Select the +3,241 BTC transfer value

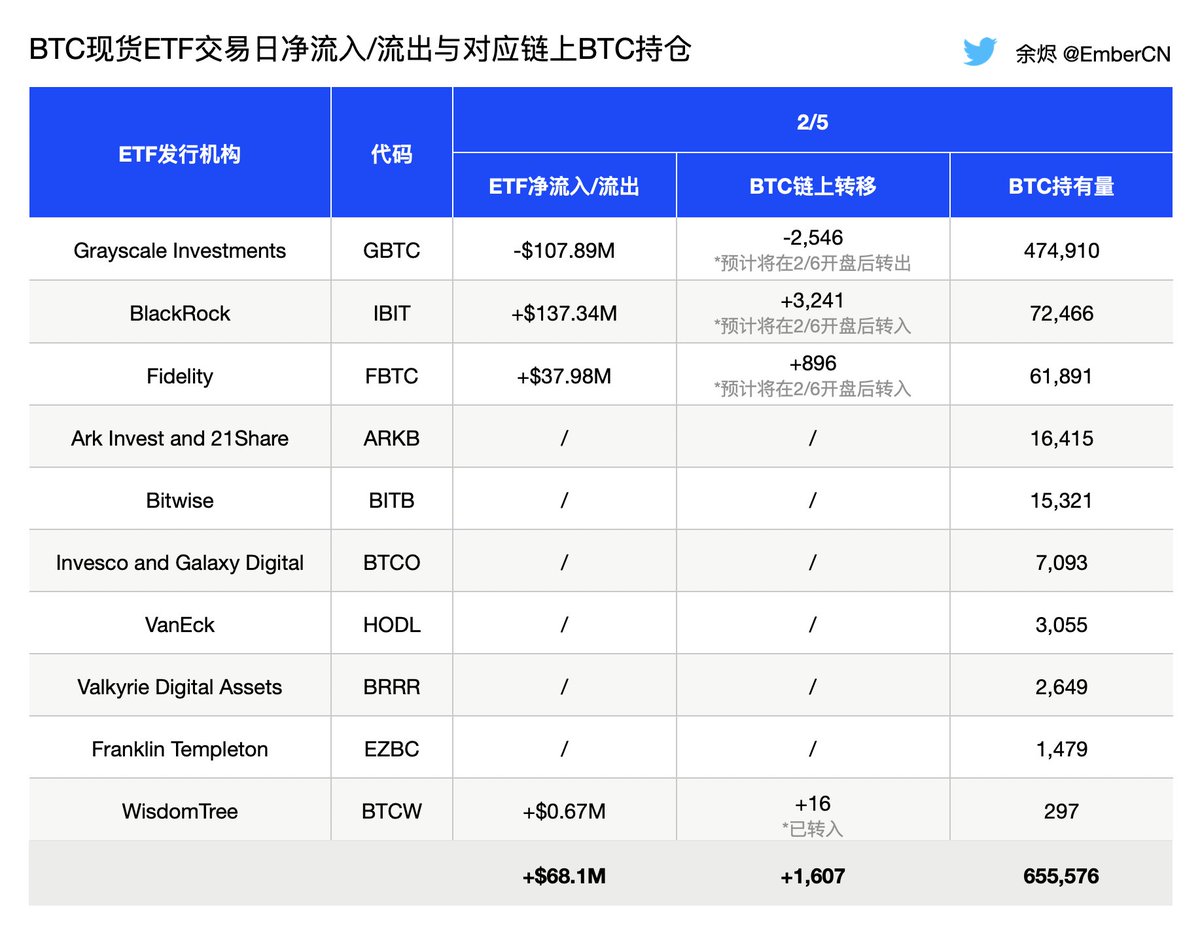(x=813, y=301)
